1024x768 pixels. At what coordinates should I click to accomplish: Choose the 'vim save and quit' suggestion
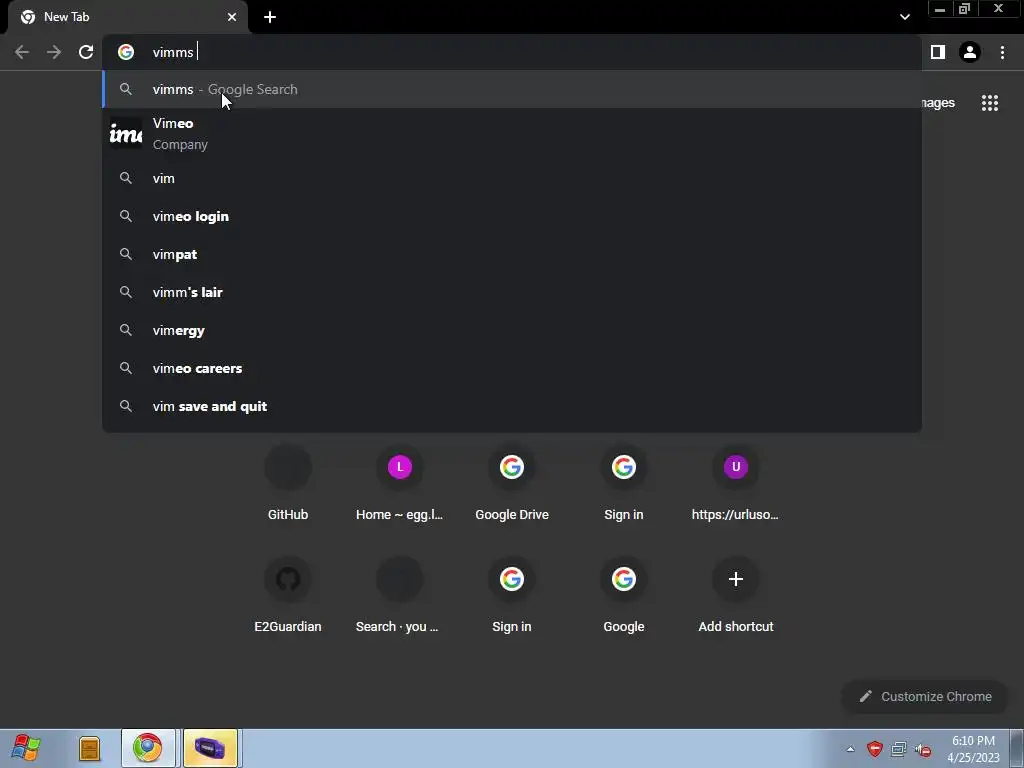(x=512, y=406)
